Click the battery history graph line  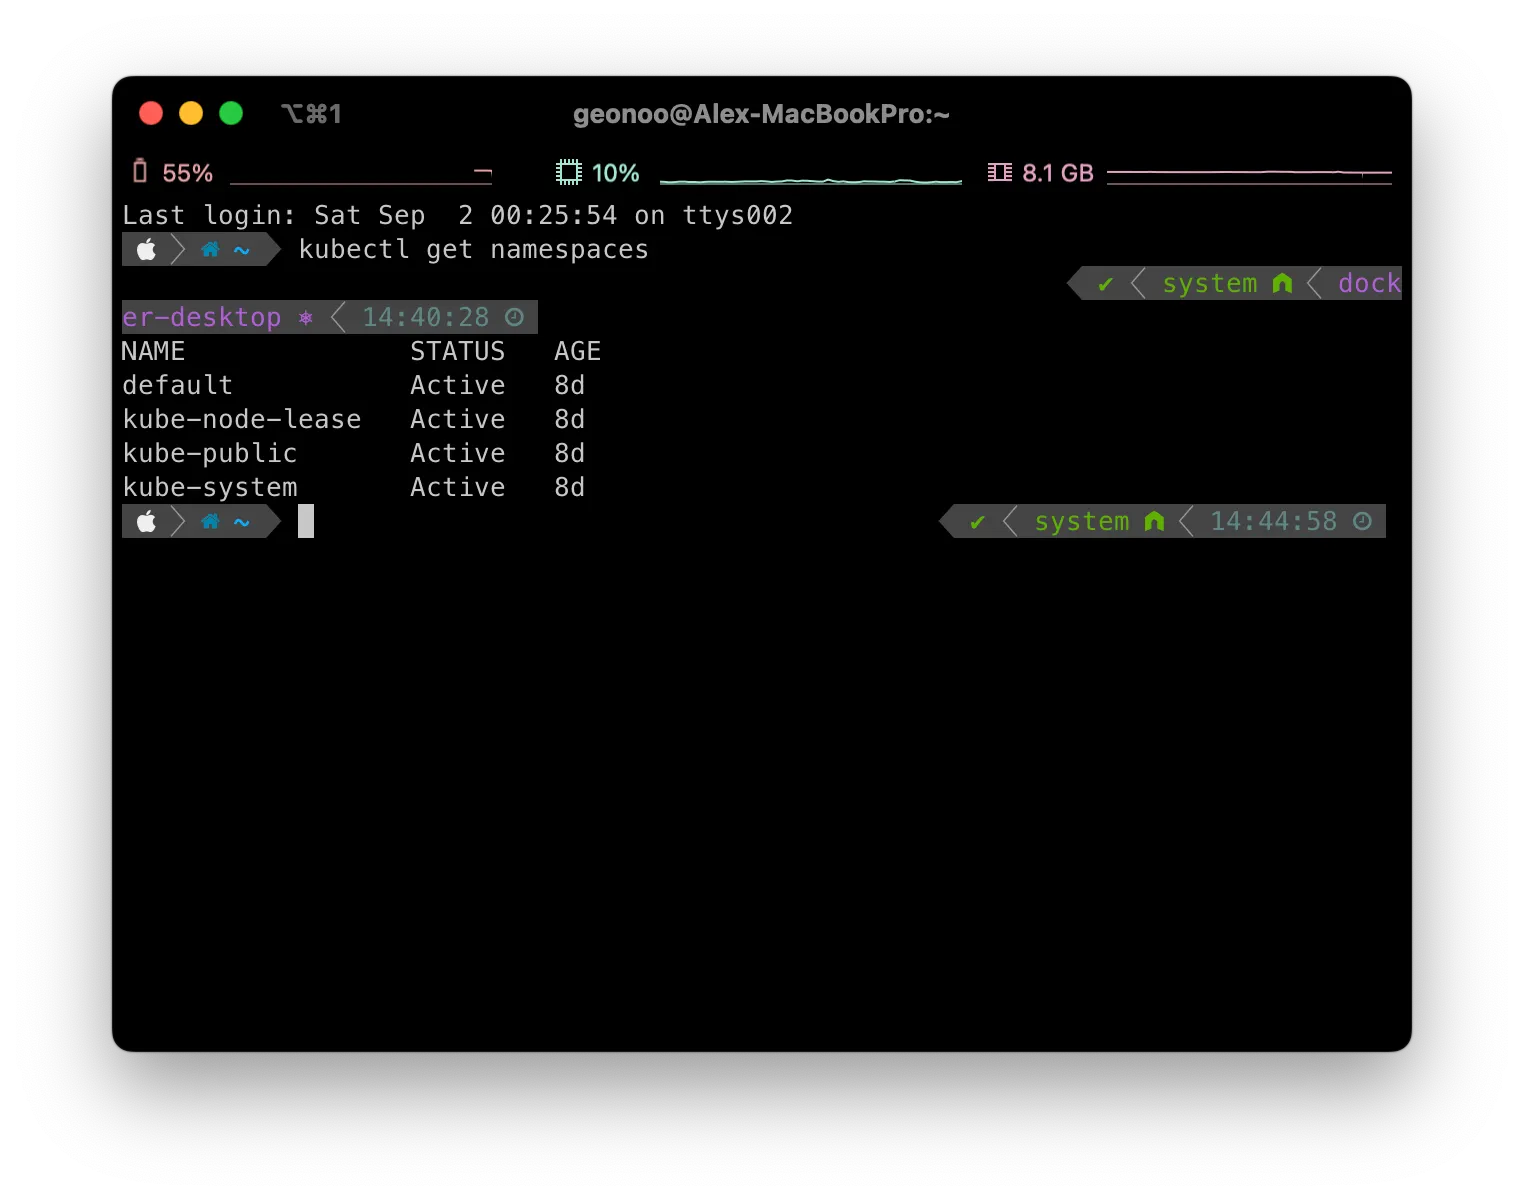pyautogui.click(x=361, y=178)
